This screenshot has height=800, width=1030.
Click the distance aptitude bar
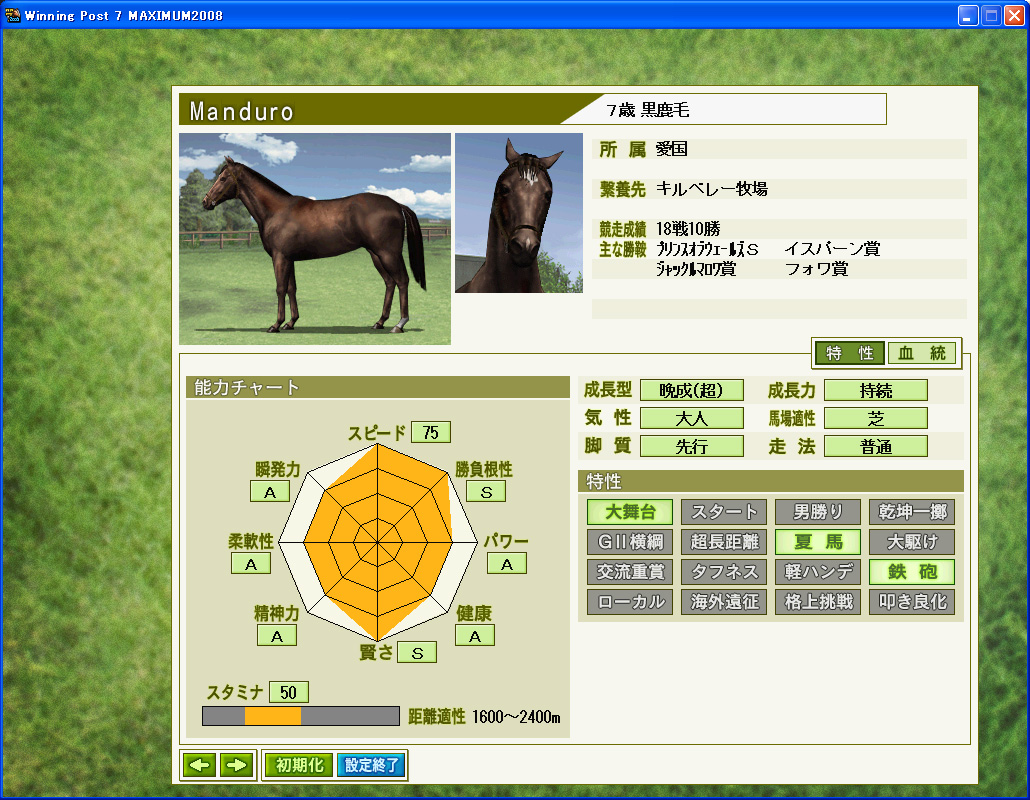click(301, 716)
